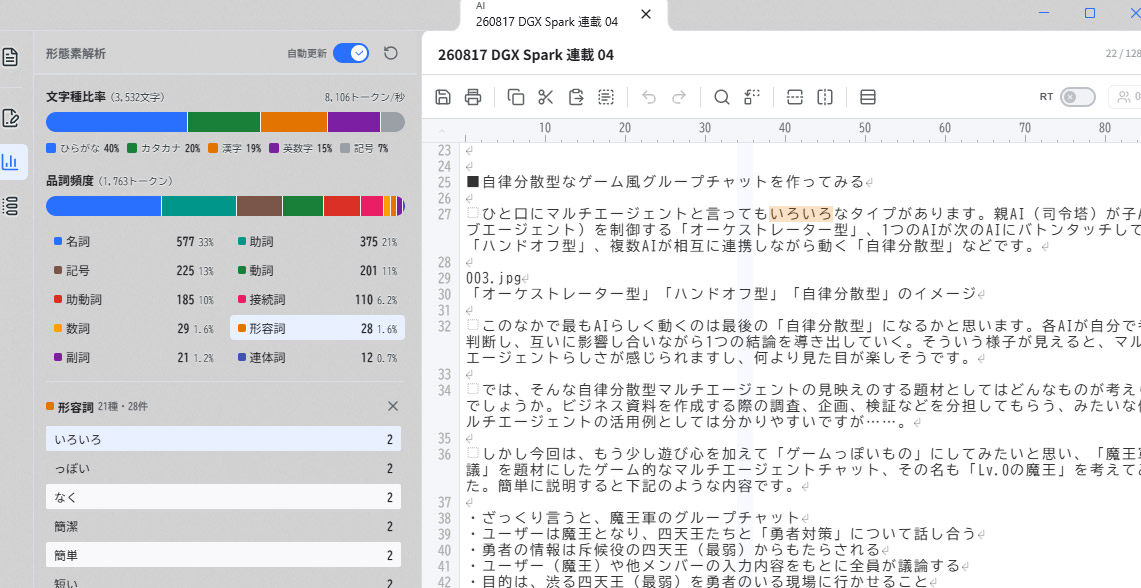Click the document title 260817 DGX Spark 連載 04
This screenshot has width=1141, height=588.
pyautogui.click(x=525, y=55)
